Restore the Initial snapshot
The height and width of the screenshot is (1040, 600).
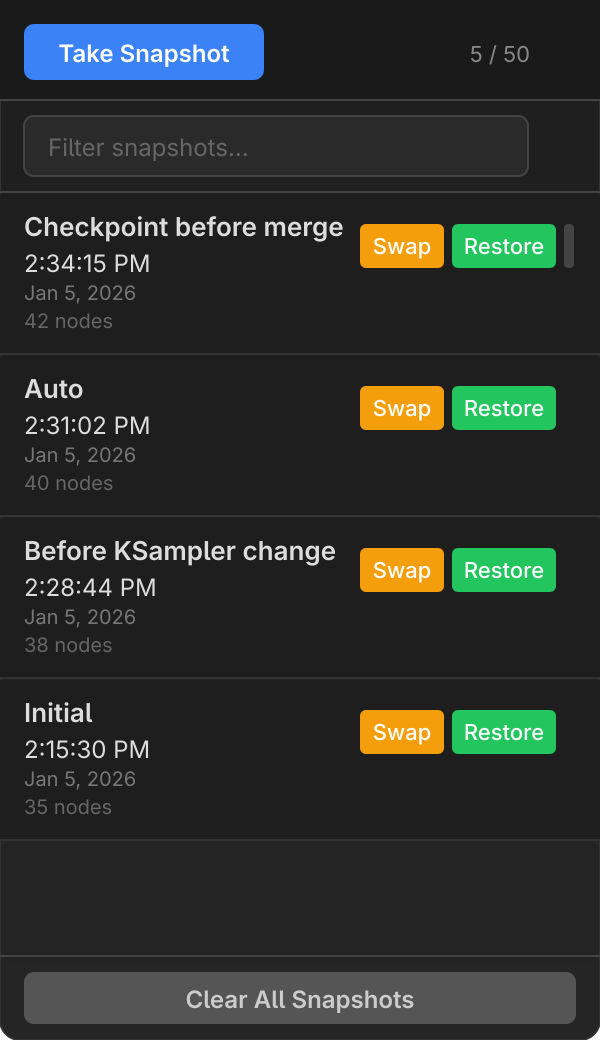click(503, 732)
